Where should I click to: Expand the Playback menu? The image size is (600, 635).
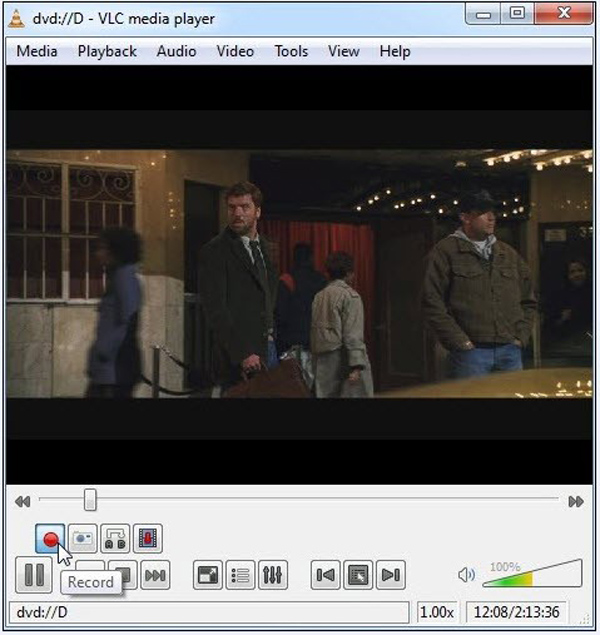pos(107,51)
